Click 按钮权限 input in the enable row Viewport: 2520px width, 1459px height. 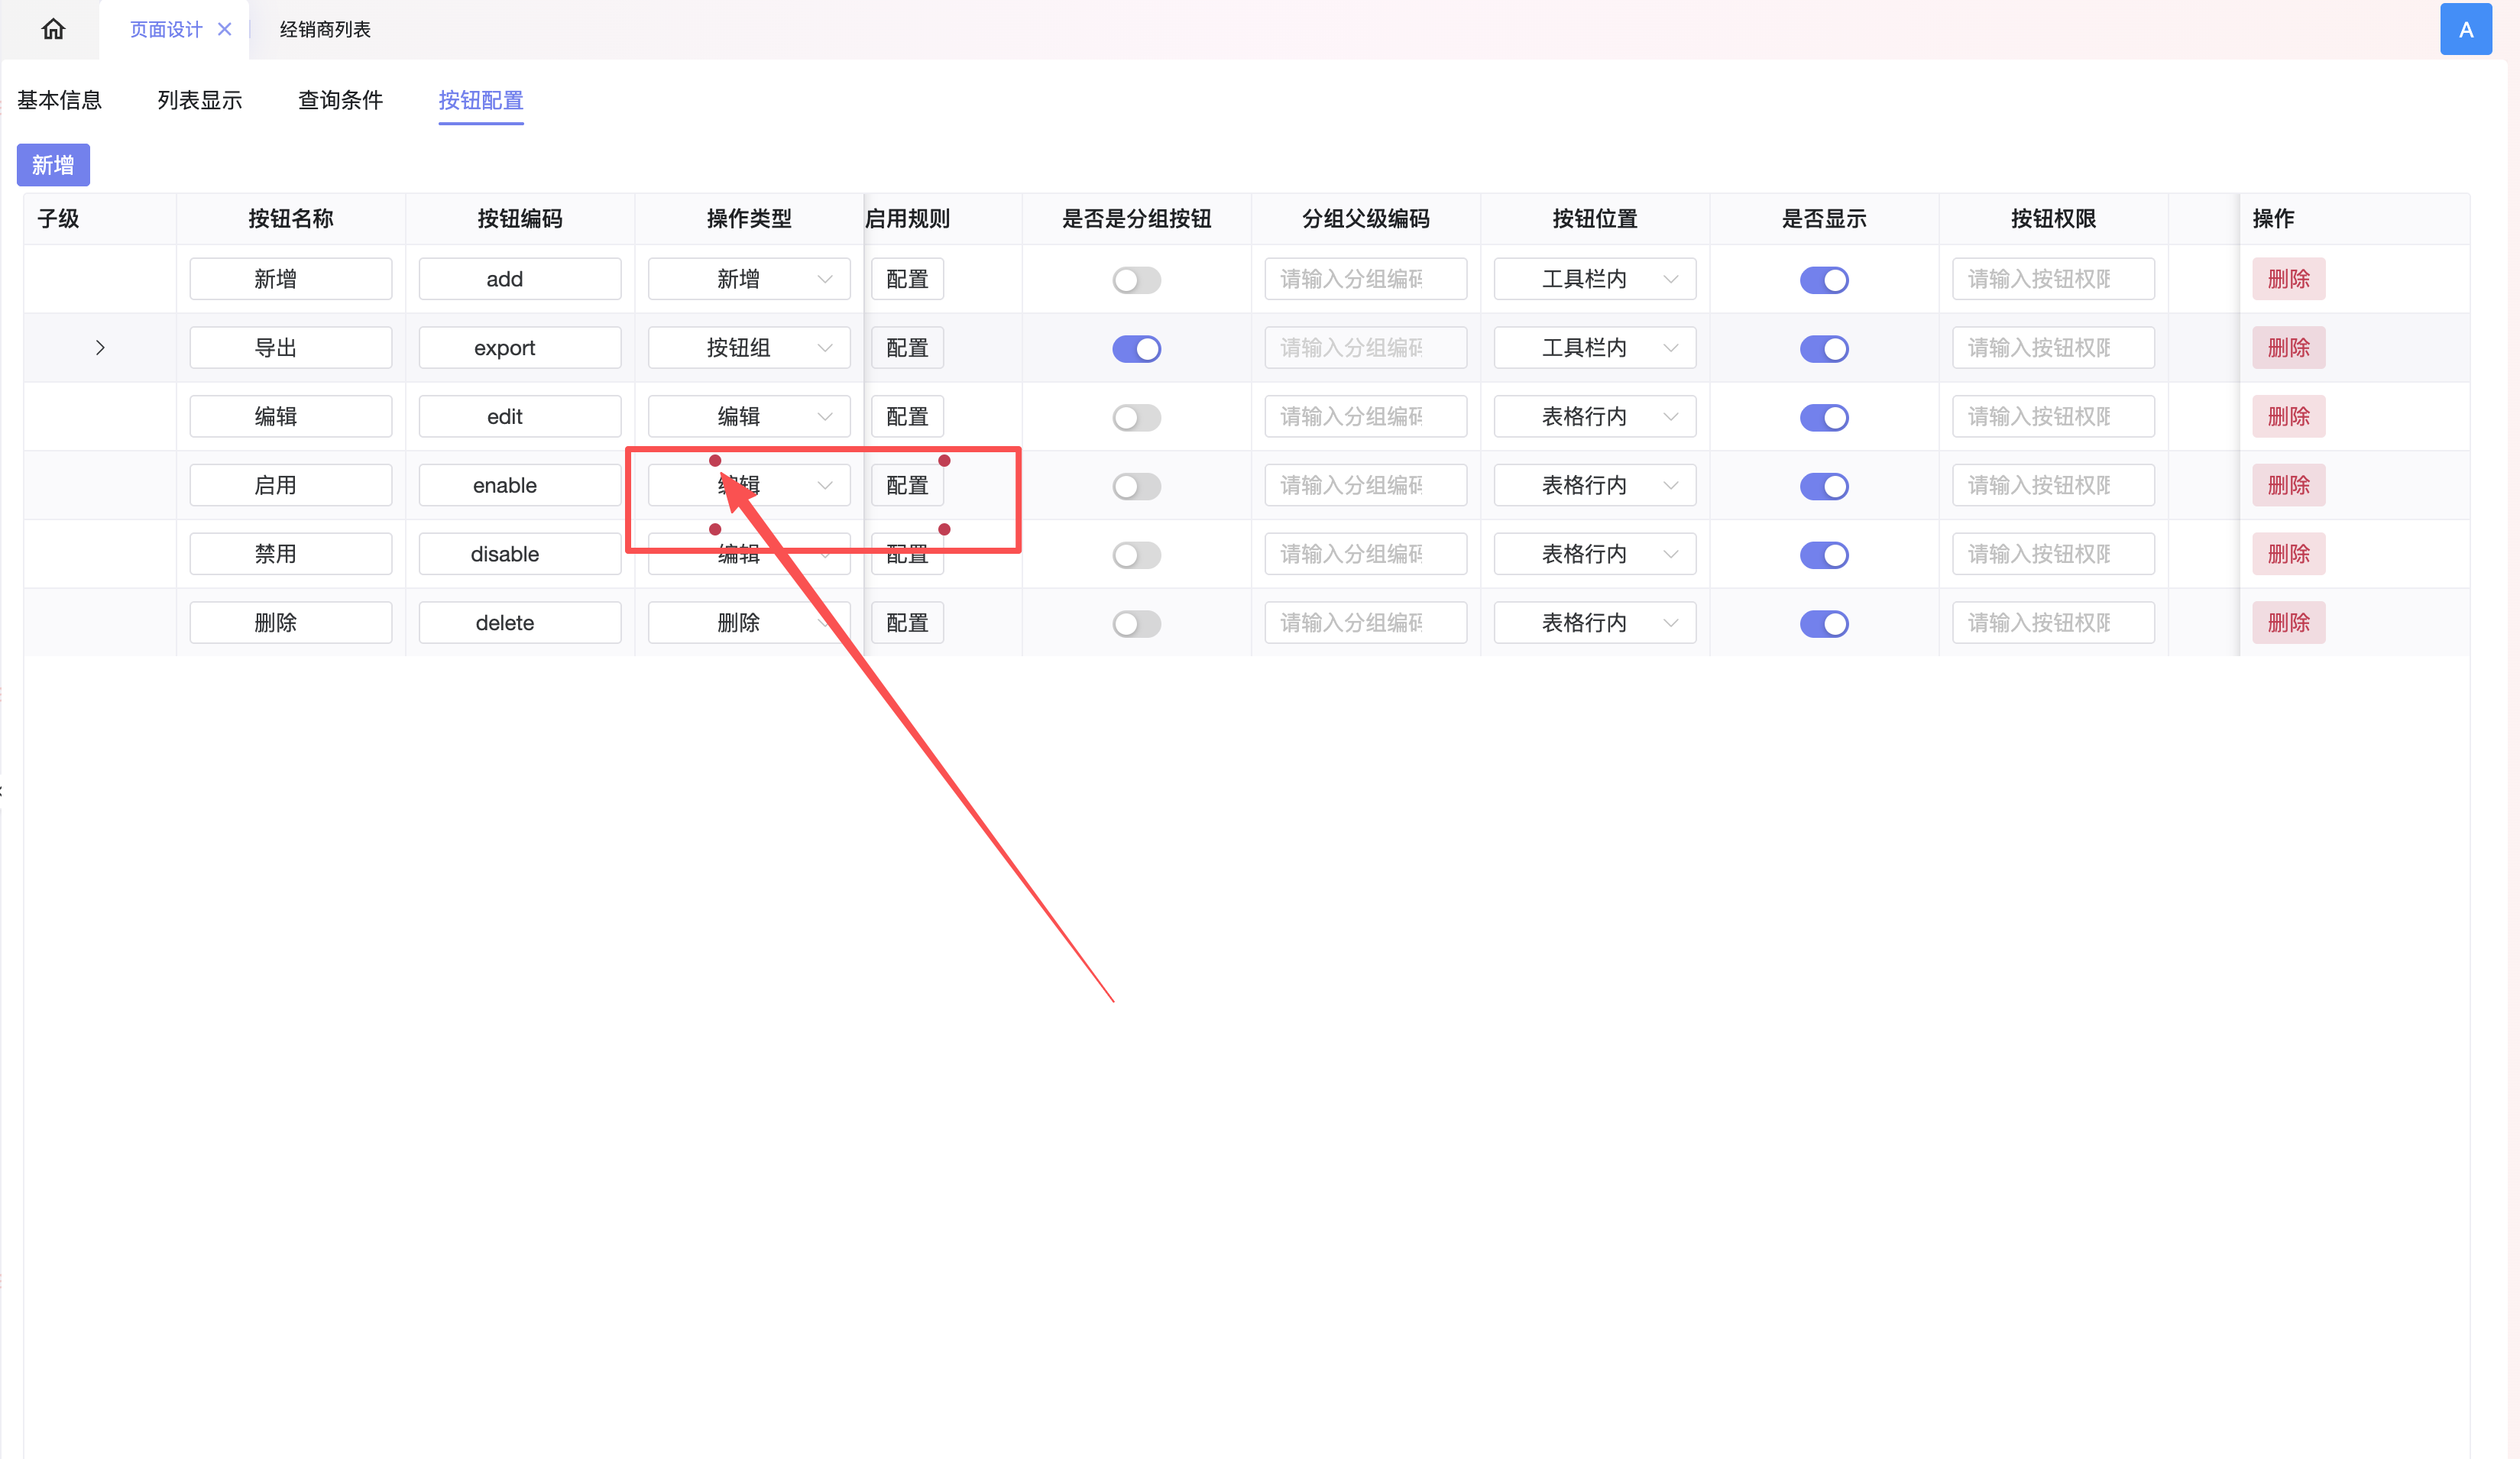coord(2052,486)
